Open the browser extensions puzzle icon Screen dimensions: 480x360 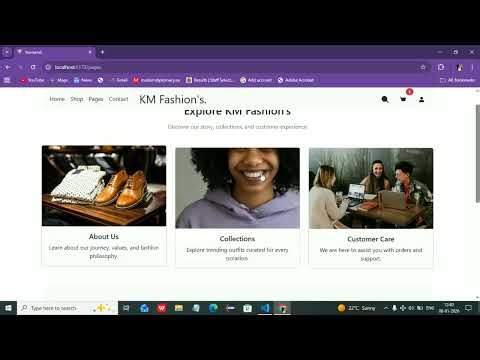tap(441, 67)
